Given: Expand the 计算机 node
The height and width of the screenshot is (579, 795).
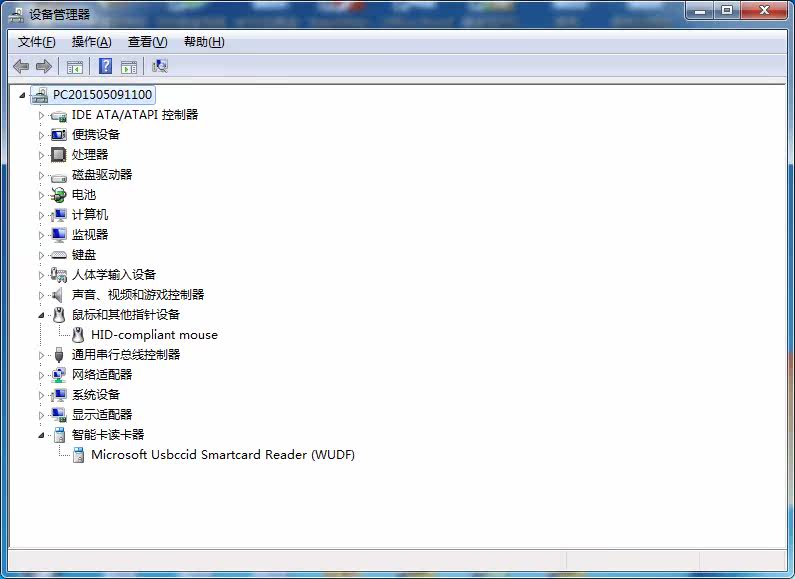Looking at the screenshot, I should coord(41,215).
